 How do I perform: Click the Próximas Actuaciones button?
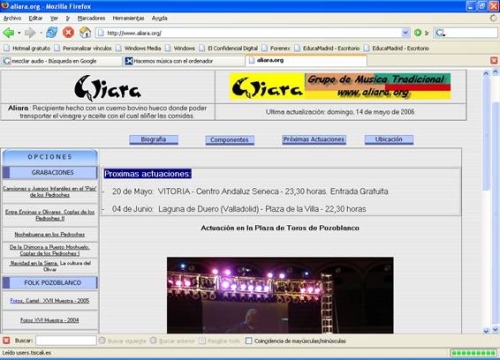pos(314,139)
